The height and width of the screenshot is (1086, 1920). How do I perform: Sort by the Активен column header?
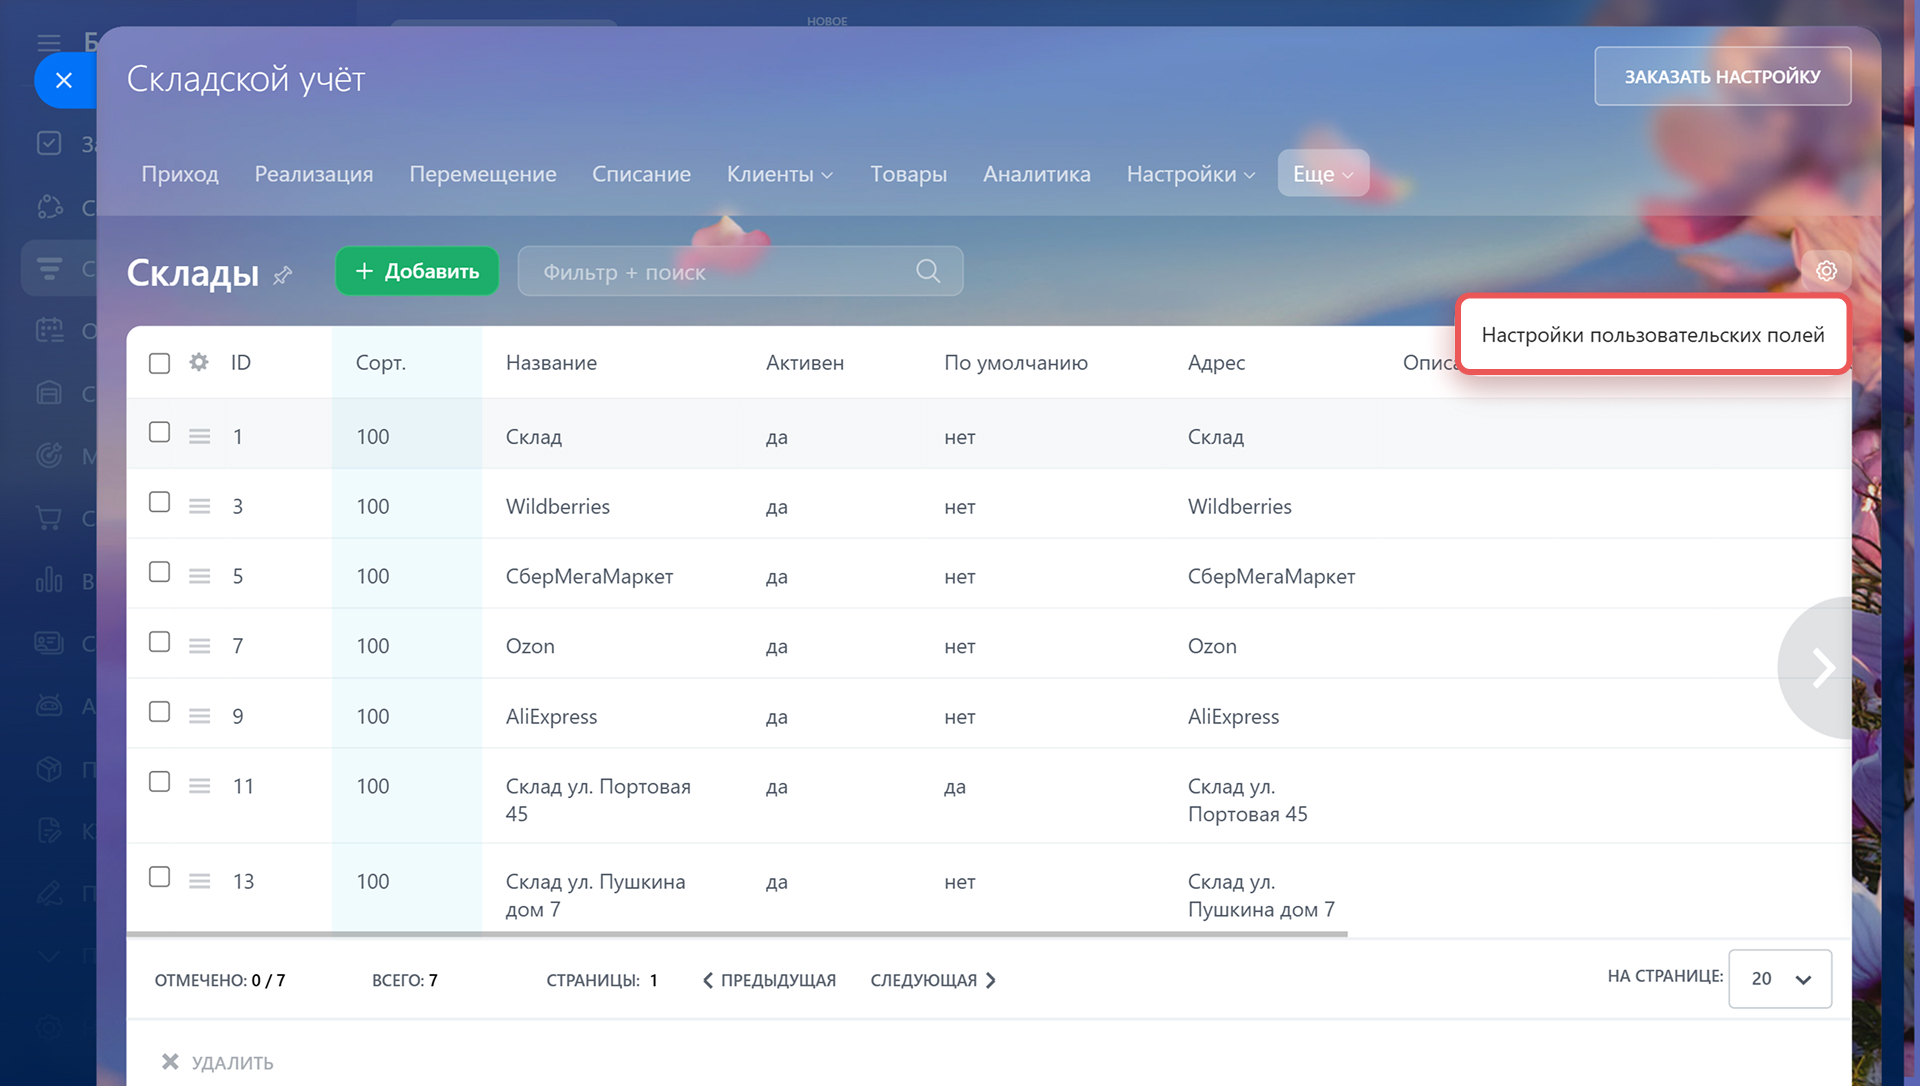(805, 363)
